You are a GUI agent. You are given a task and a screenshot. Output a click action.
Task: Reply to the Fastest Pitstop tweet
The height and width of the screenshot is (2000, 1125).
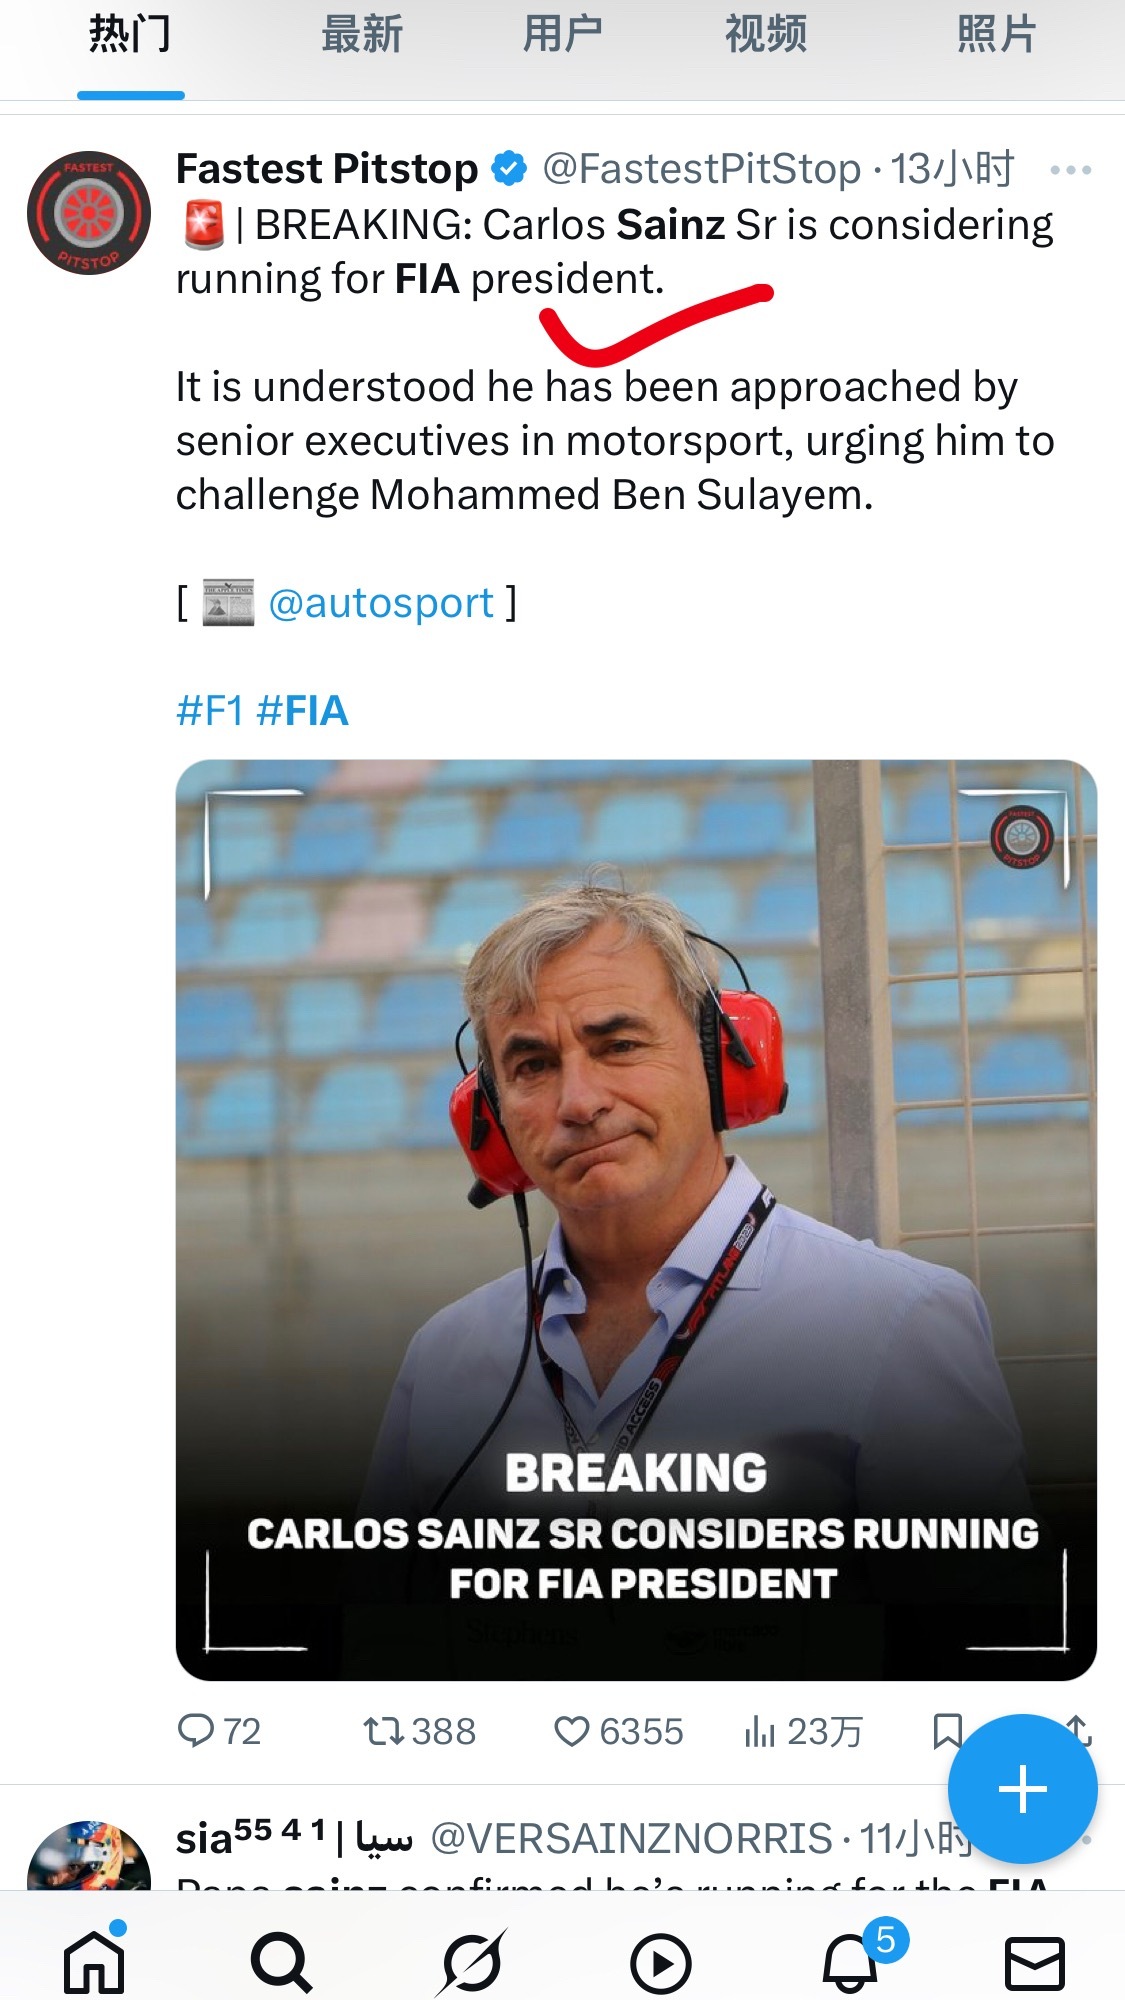tap(218, 1731)
